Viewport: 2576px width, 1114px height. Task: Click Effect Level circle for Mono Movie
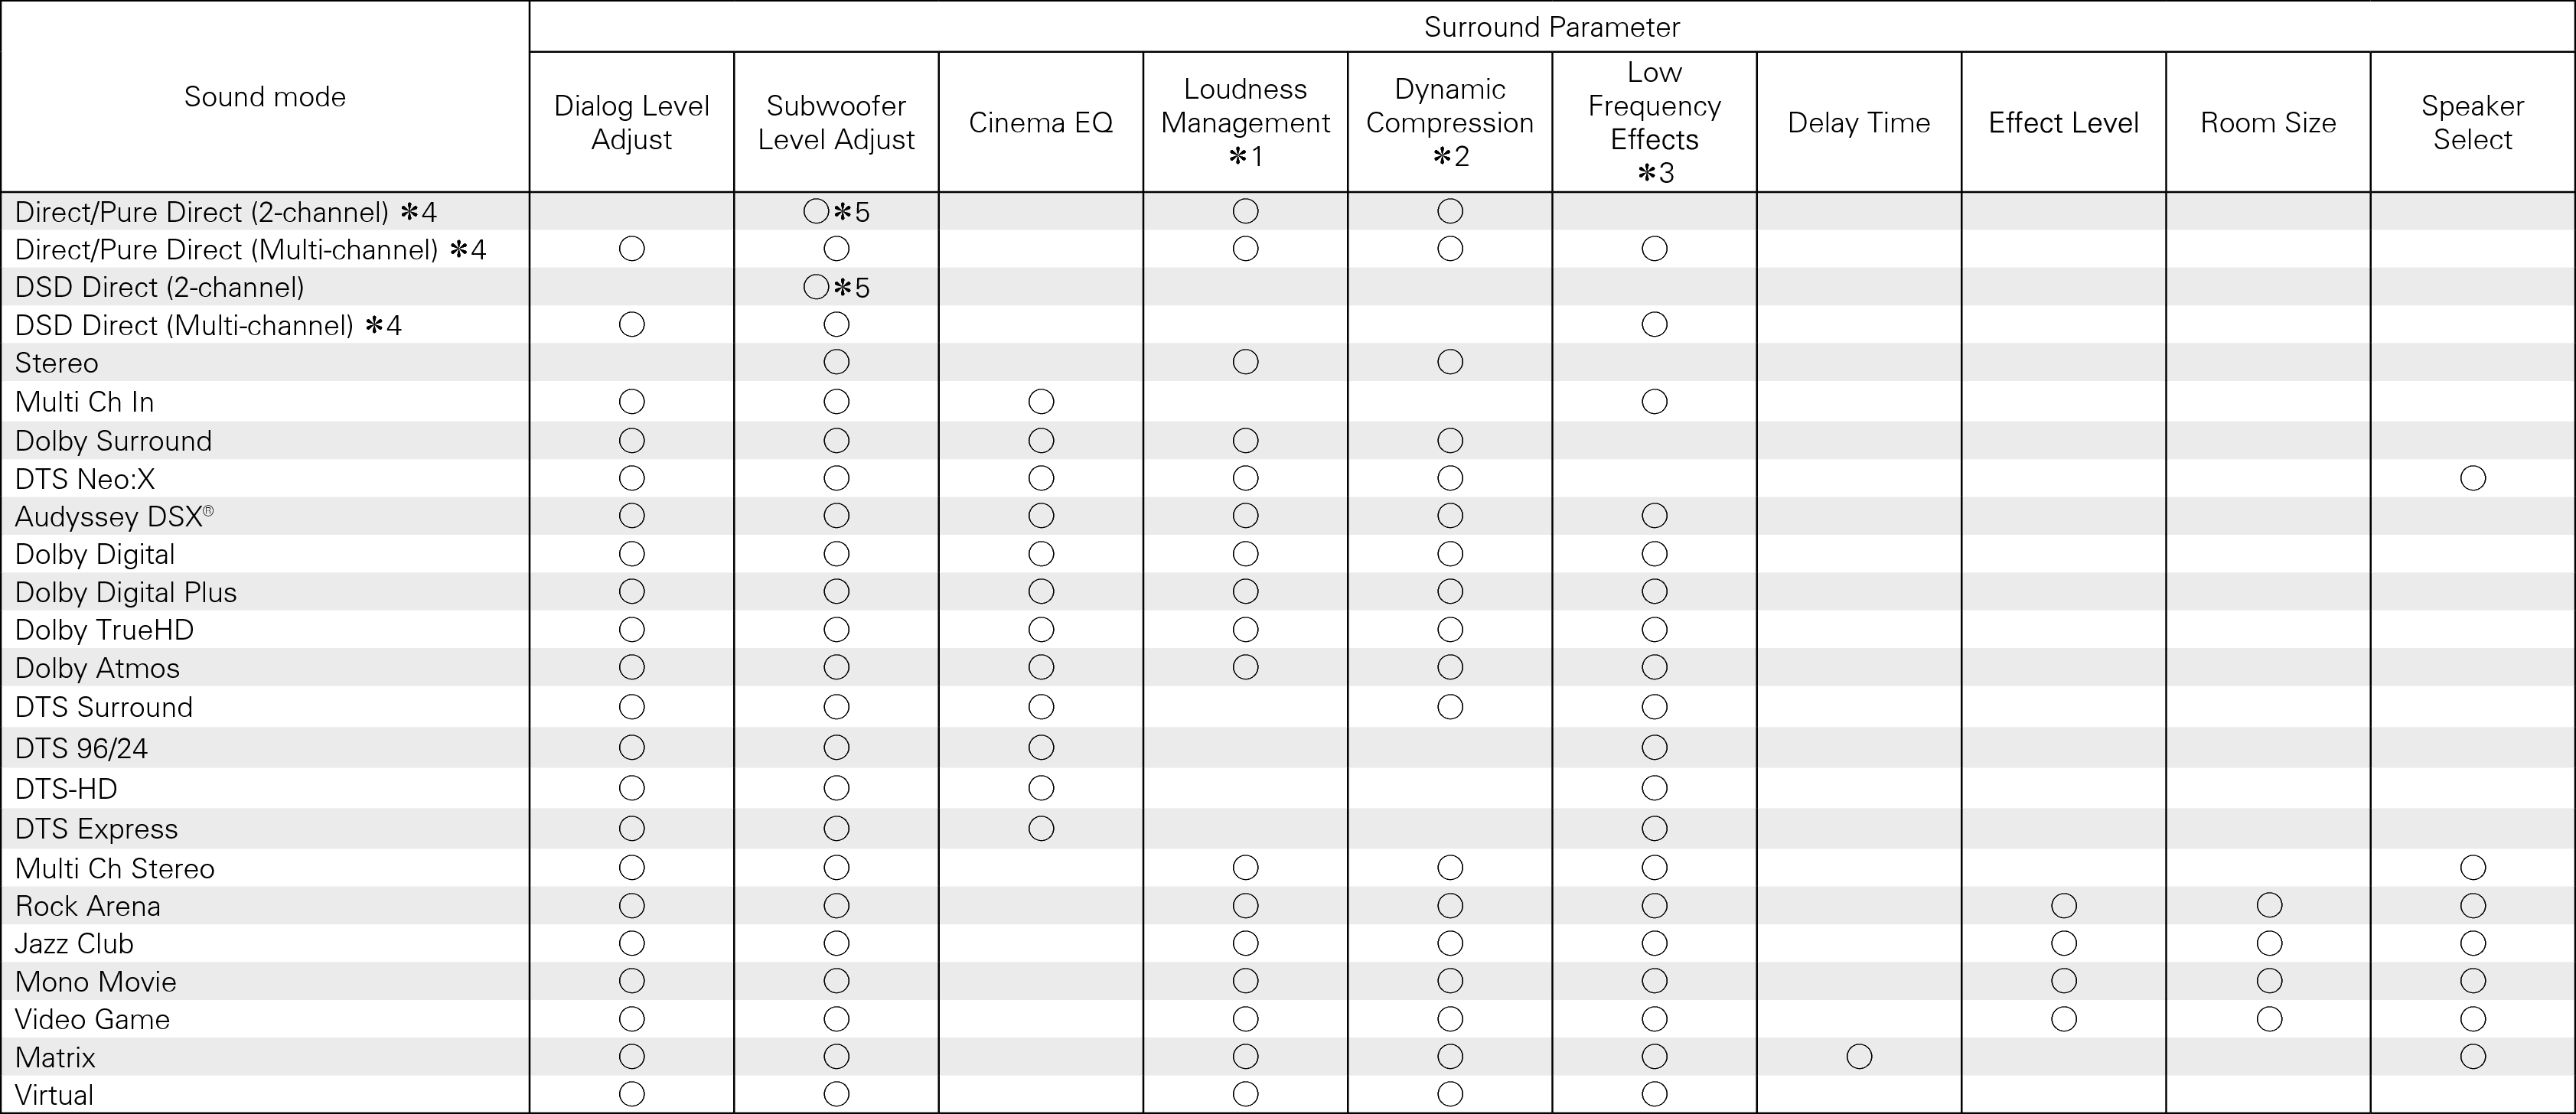point(2064,982)
